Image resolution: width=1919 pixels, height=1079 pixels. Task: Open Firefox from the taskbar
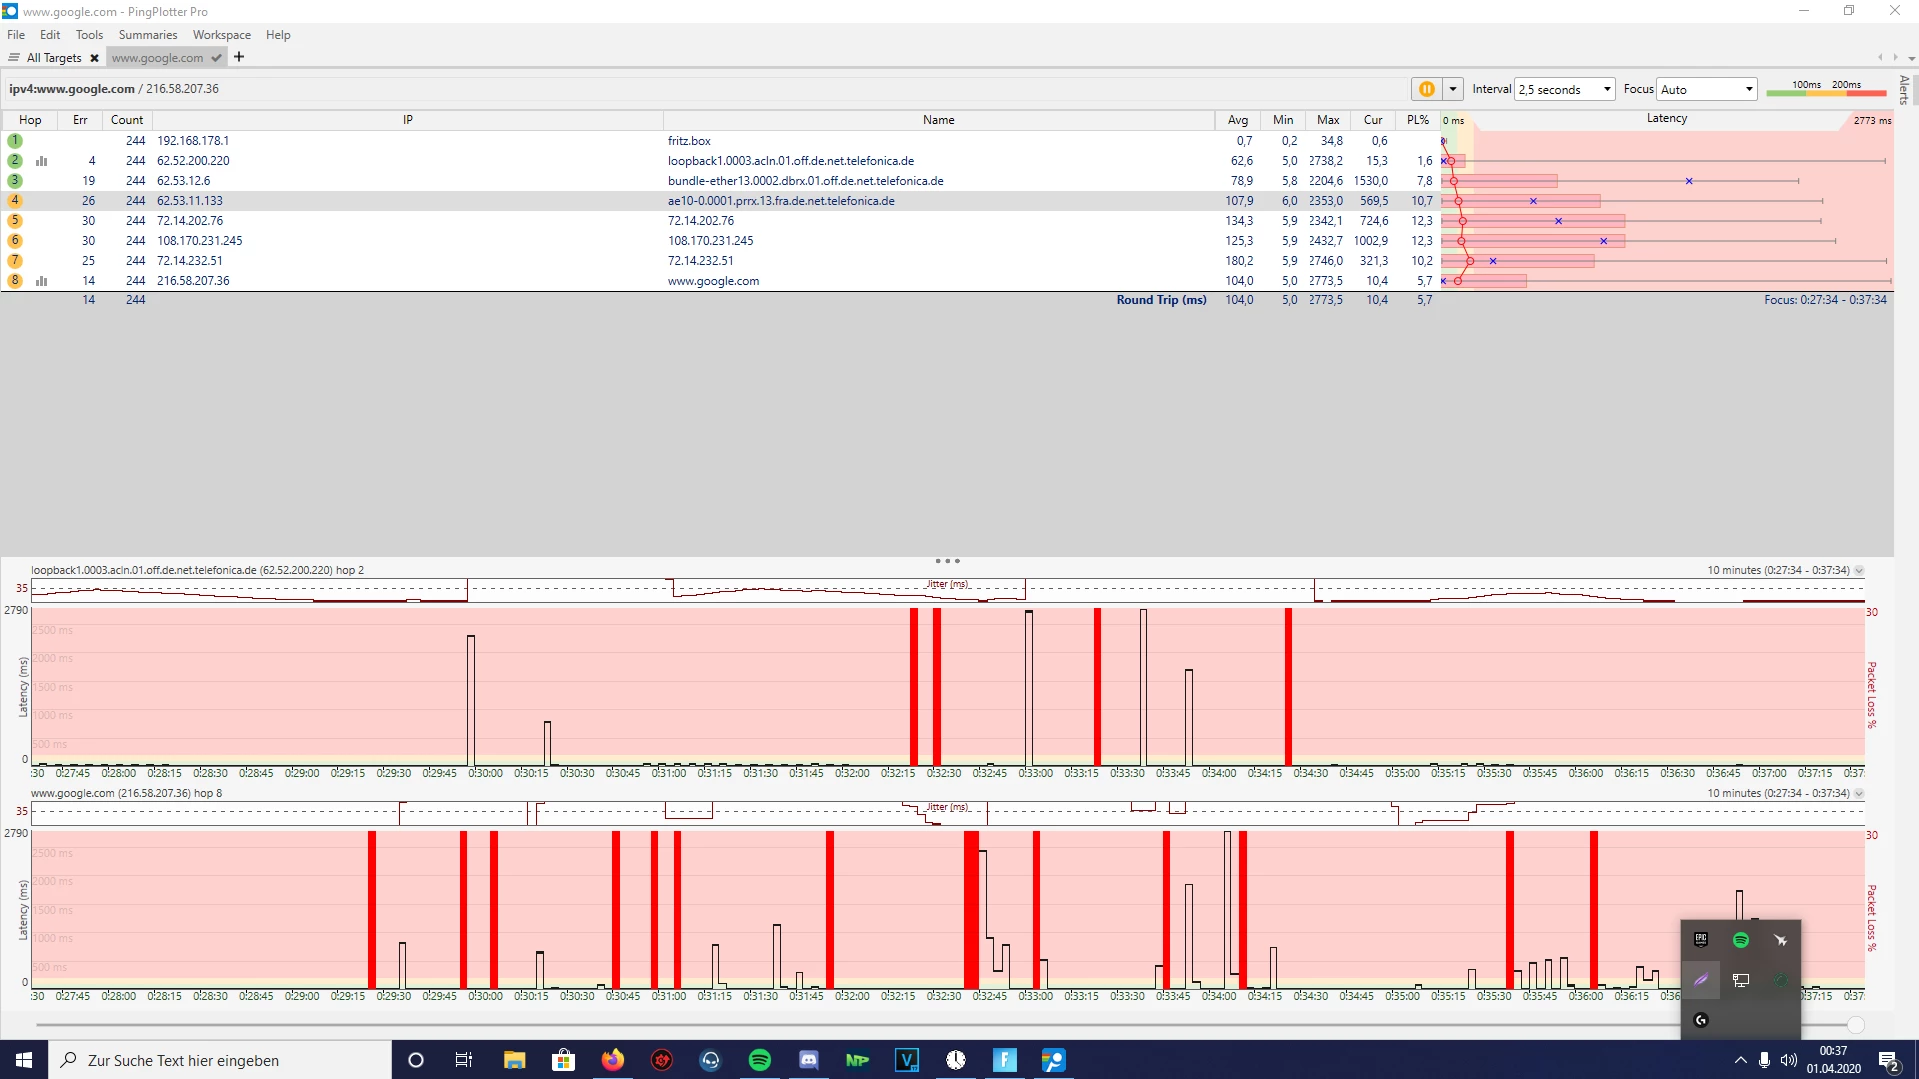click(x=612, y=1060)
